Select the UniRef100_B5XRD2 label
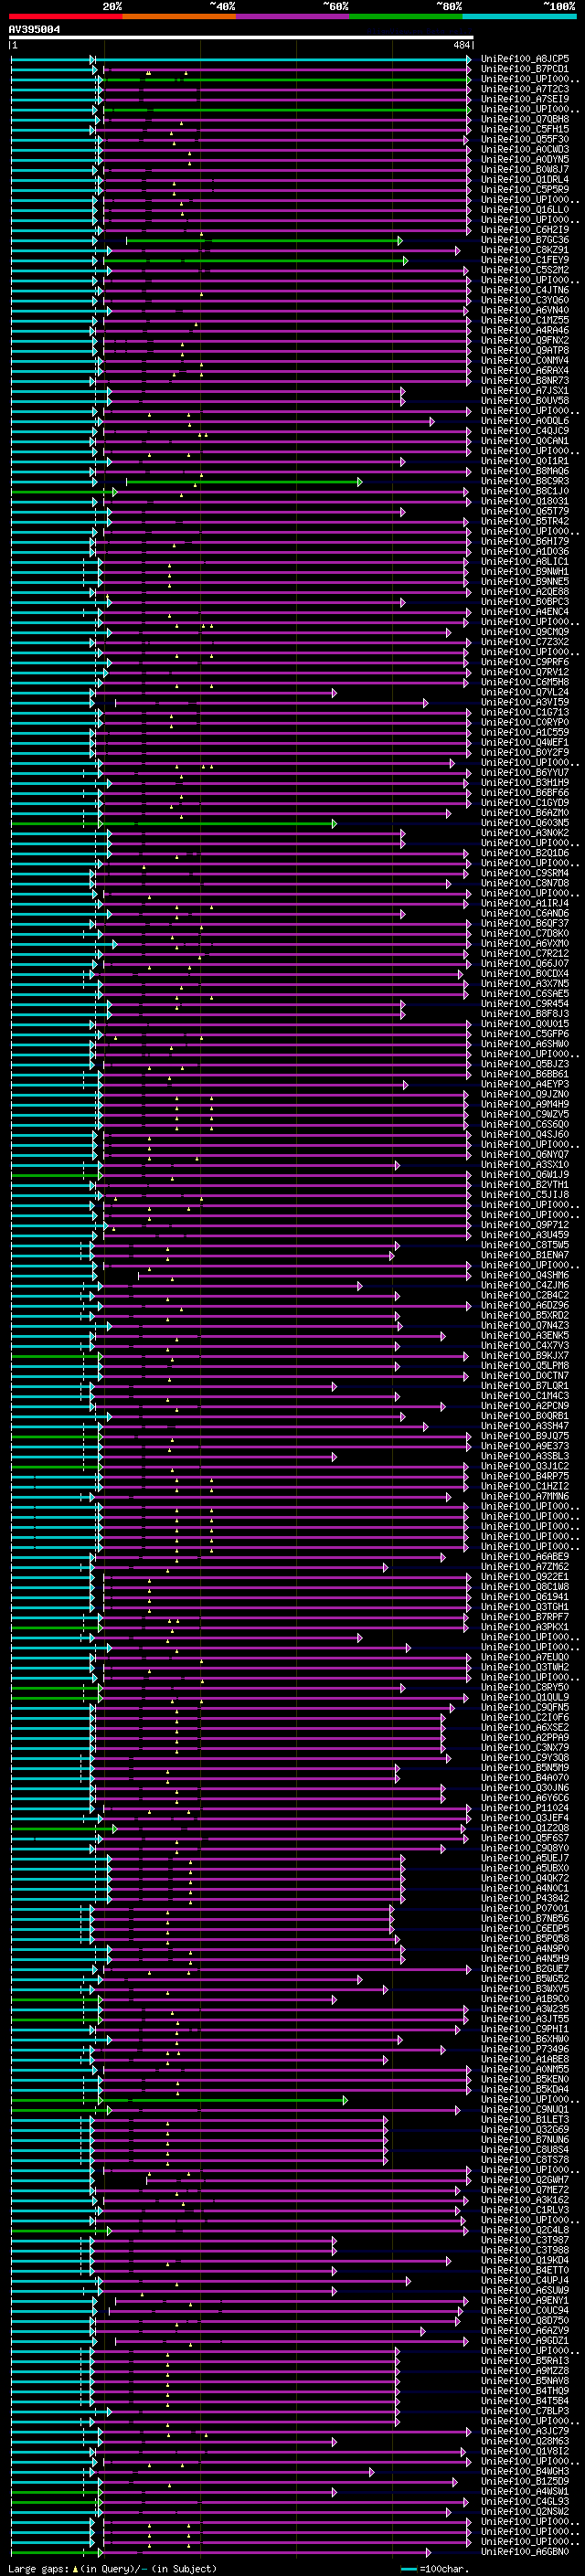 [x=525, y=1316]
